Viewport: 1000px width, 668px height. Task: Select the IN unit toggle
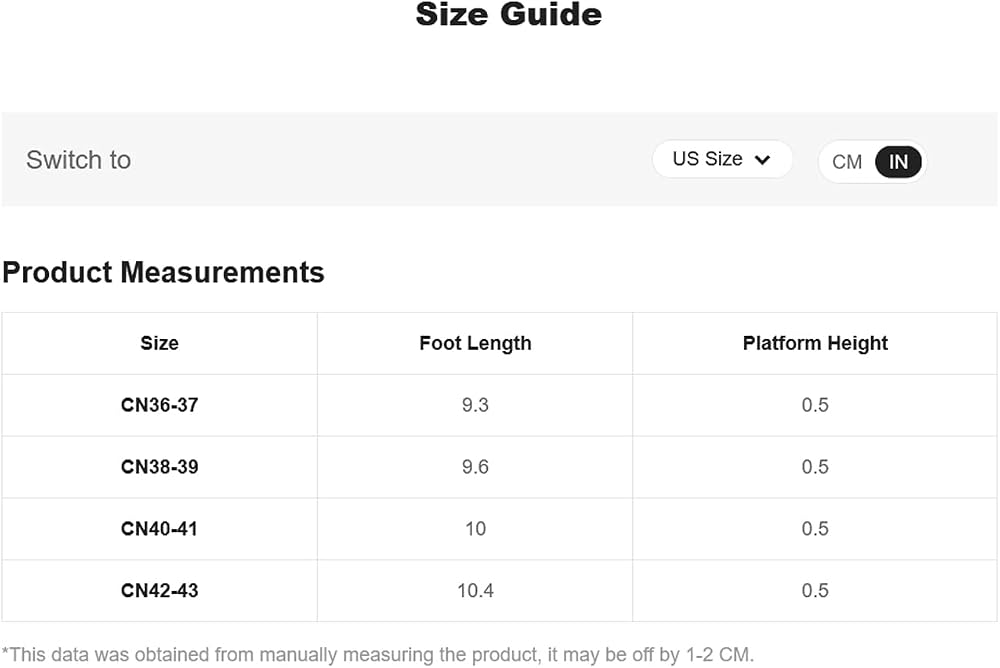coord(898,162)
